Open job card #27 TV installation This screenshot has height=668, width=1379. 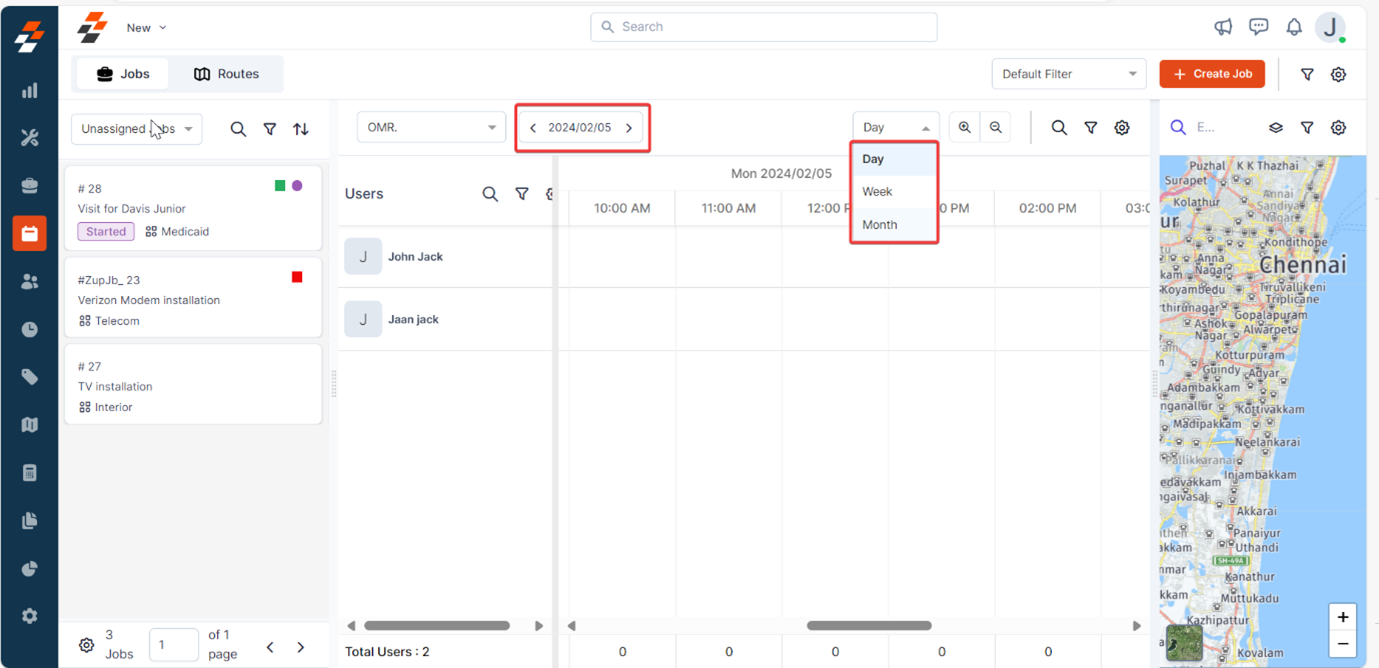tap(194, 385)
